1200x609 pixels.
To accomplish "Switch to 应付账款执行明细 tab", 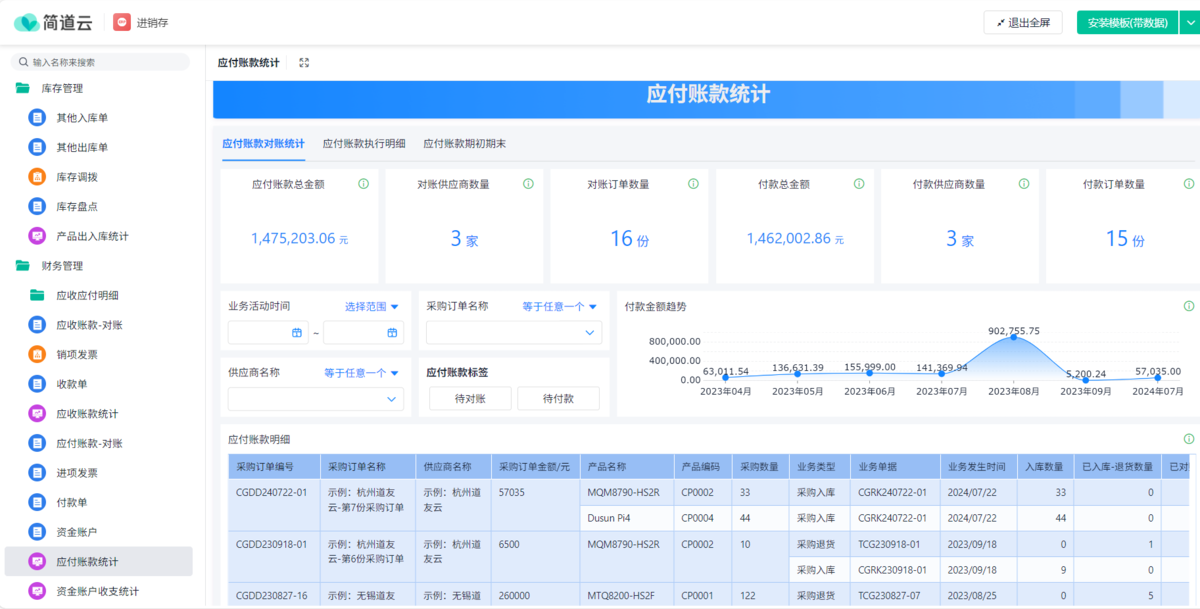I will [x=364, y=144].
